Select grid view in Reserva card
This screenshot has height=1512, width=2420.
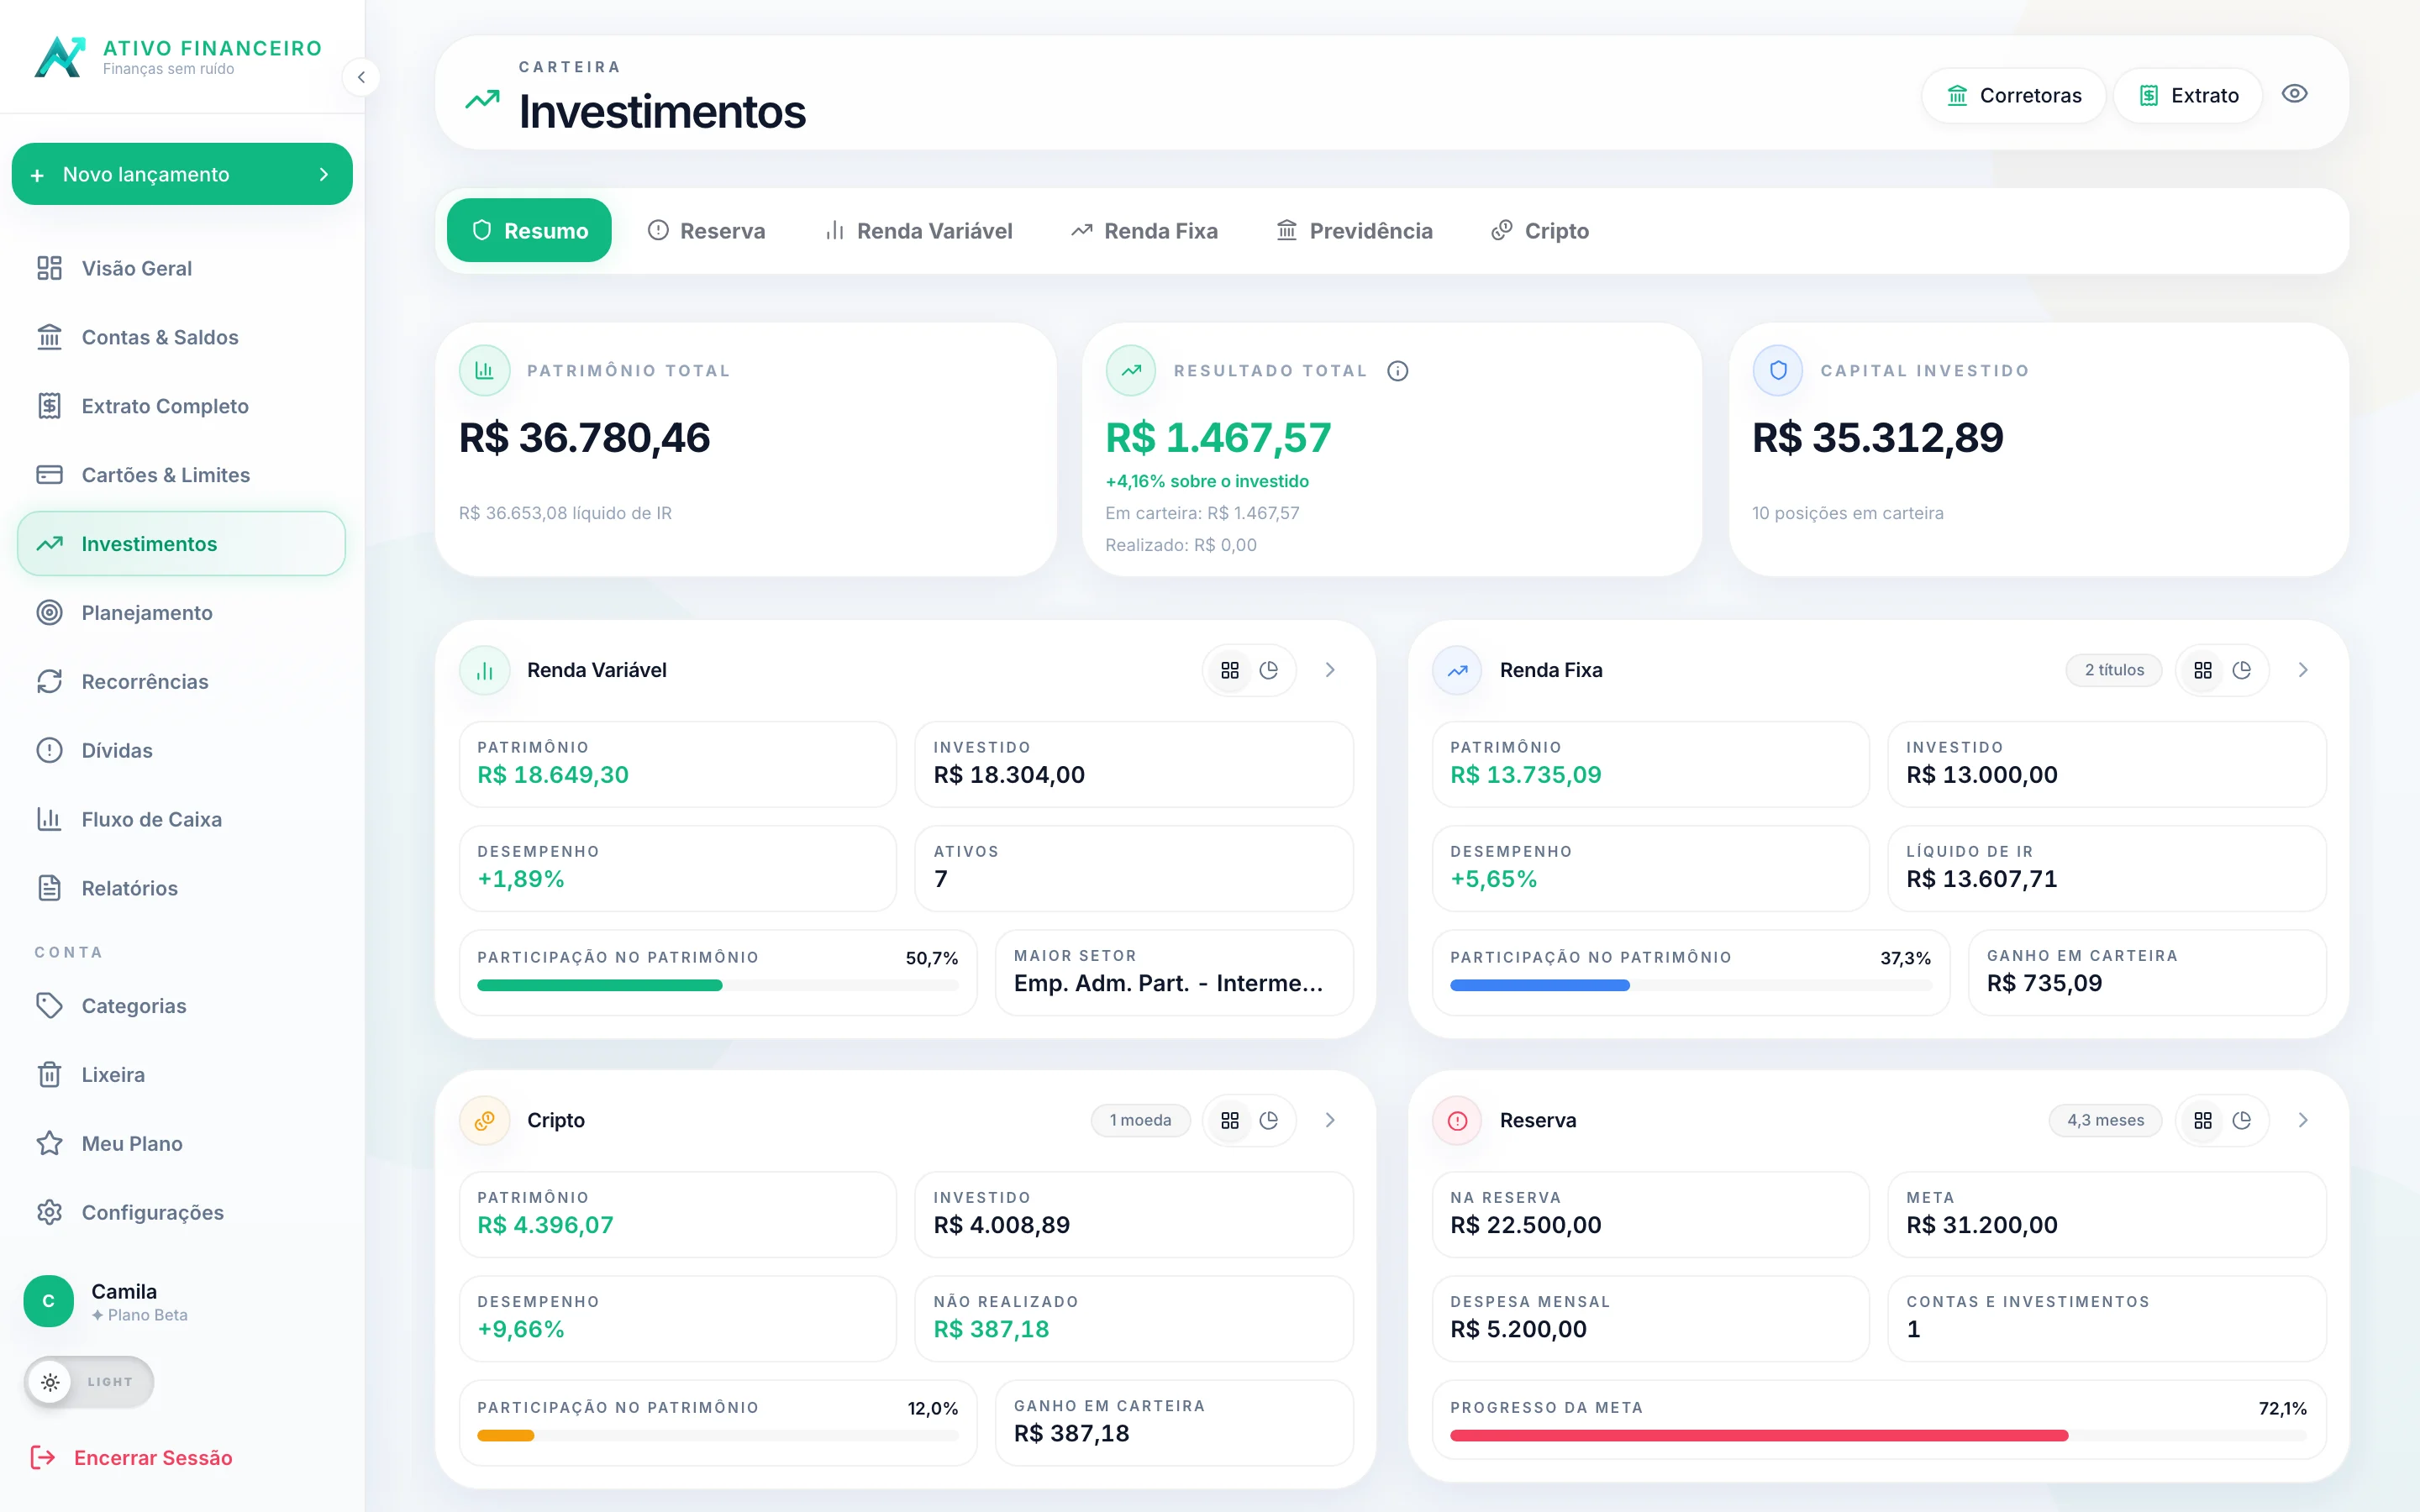2203,1120
